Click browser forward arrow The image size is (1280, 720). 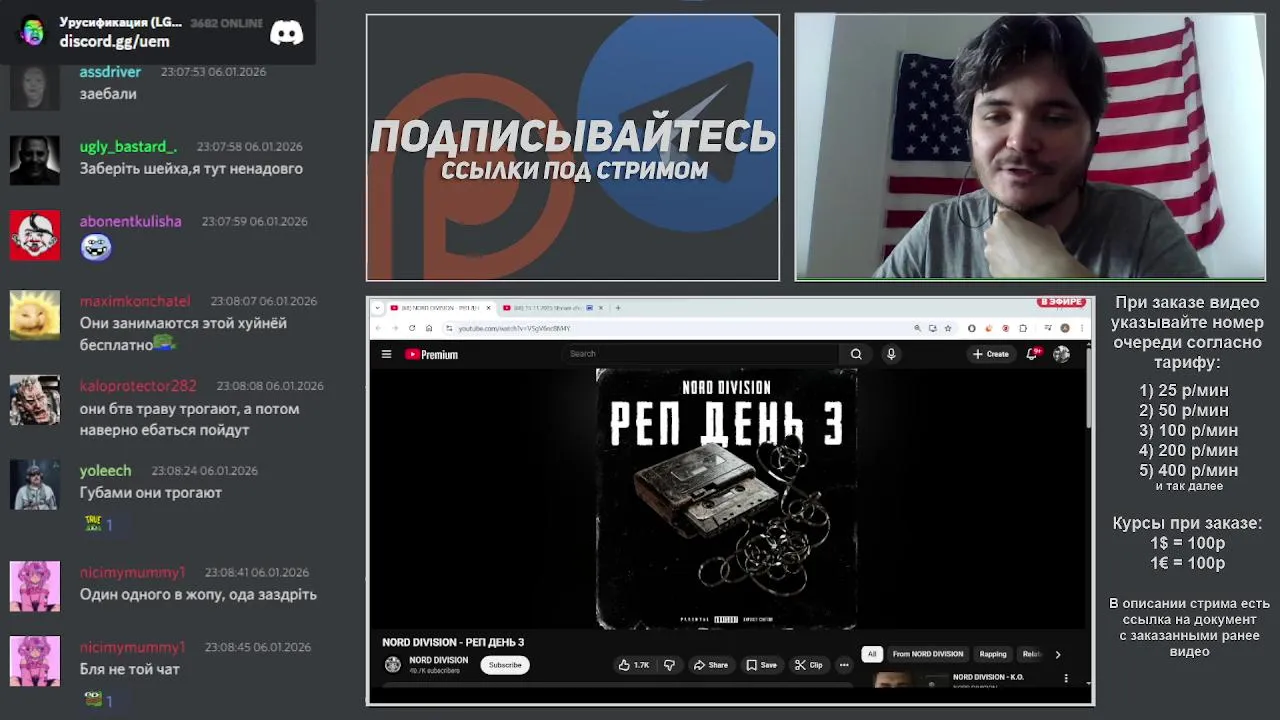point(395,328)
